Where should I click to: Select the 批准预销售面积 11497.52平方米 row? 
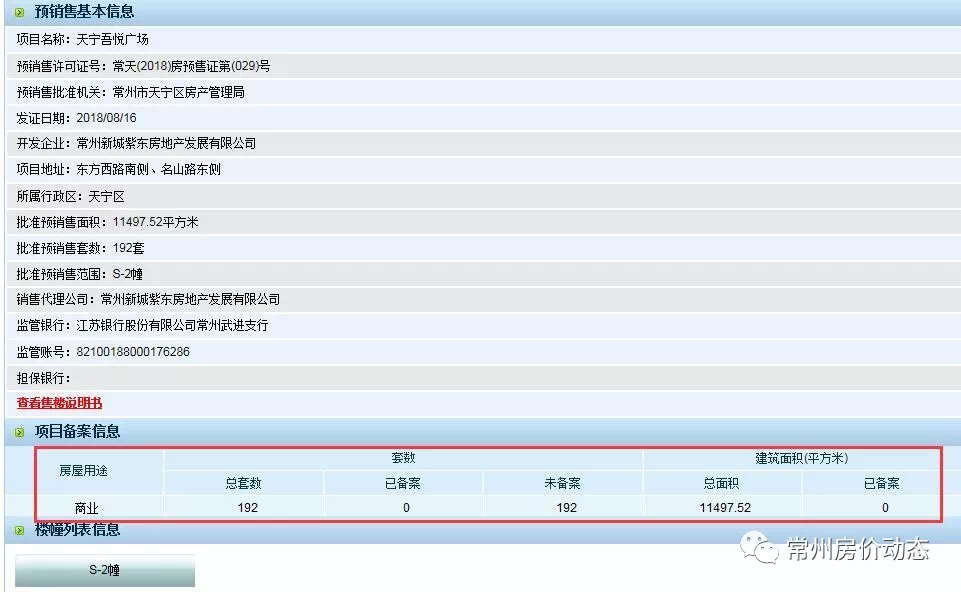pos(483,222)
